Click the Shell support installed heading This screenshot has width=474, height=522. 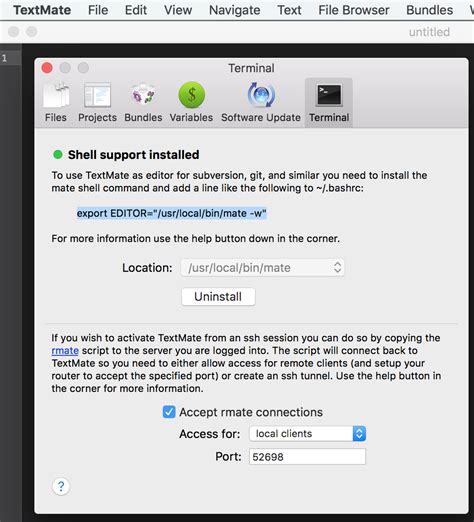(134, 155)
